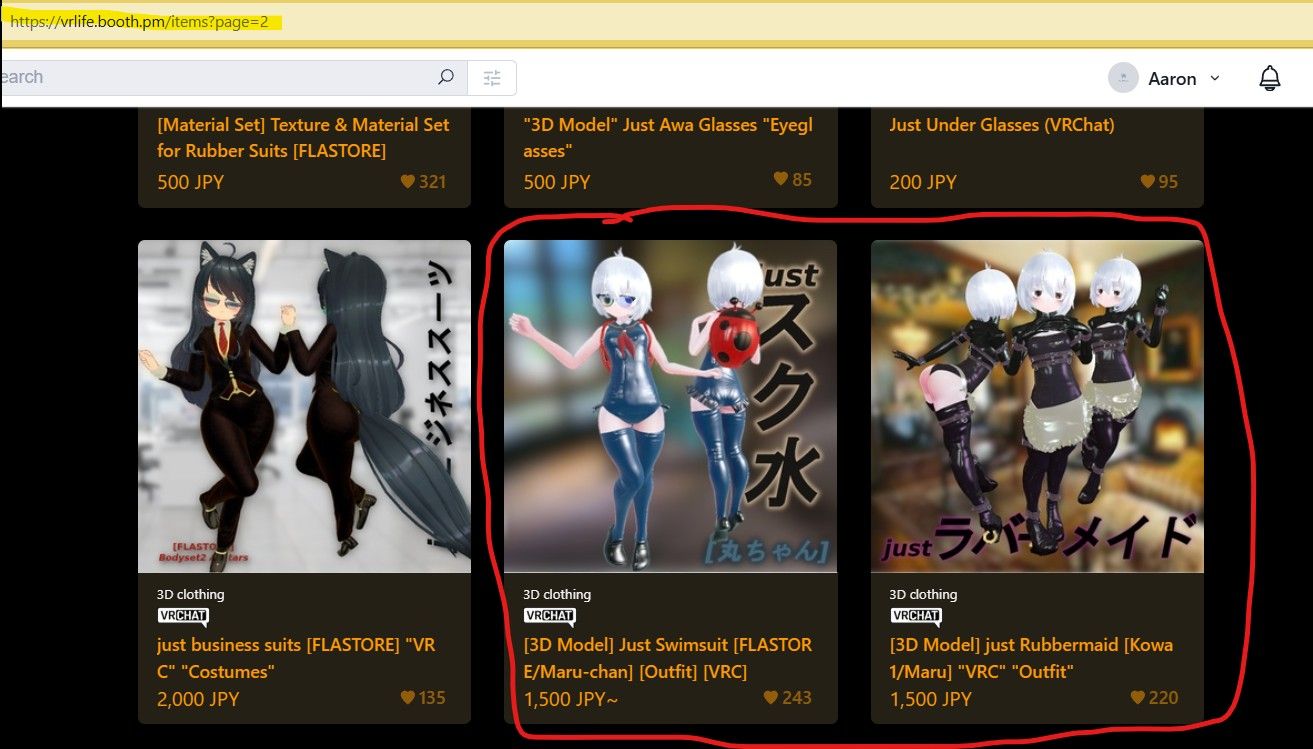Image resolution: width=1313 pixels, height=749 pixels.
Task: Click Aaron's profile avatar icon
Action: (x=1123, y=78)
